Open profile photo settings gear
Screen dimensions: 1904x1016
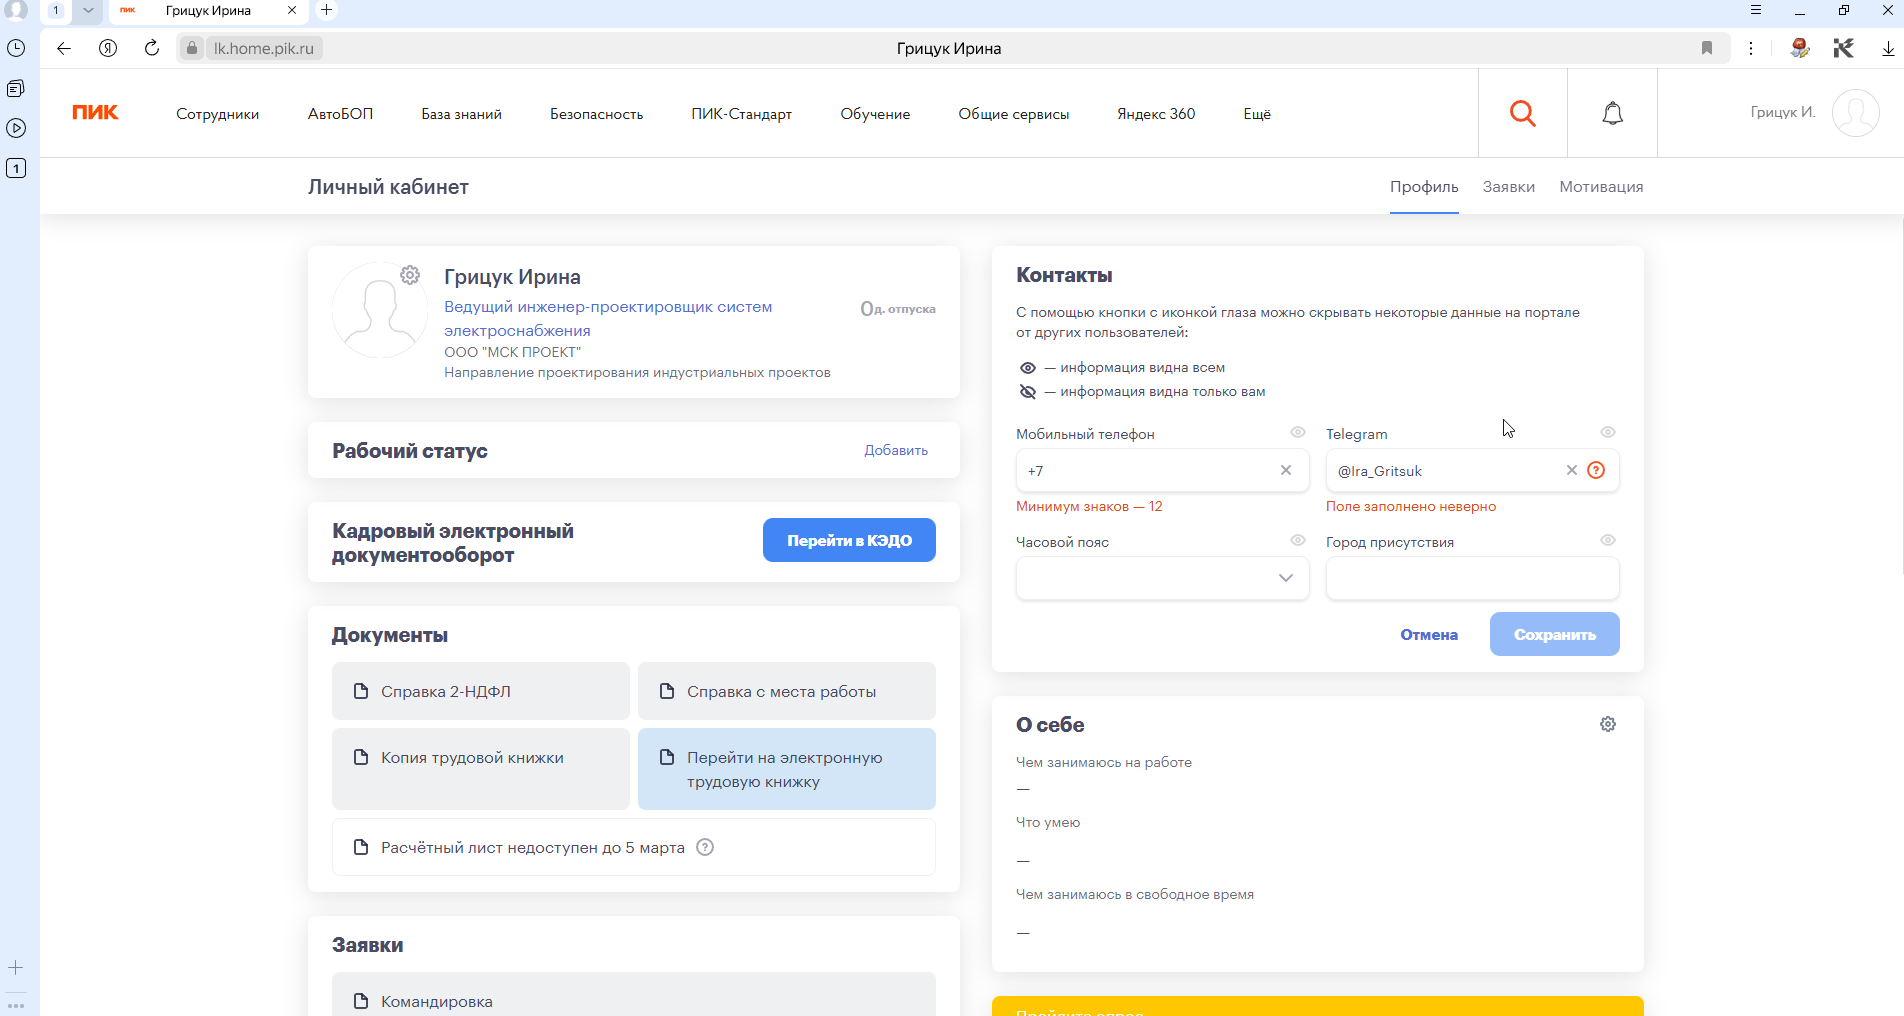(x=410, y=275)
